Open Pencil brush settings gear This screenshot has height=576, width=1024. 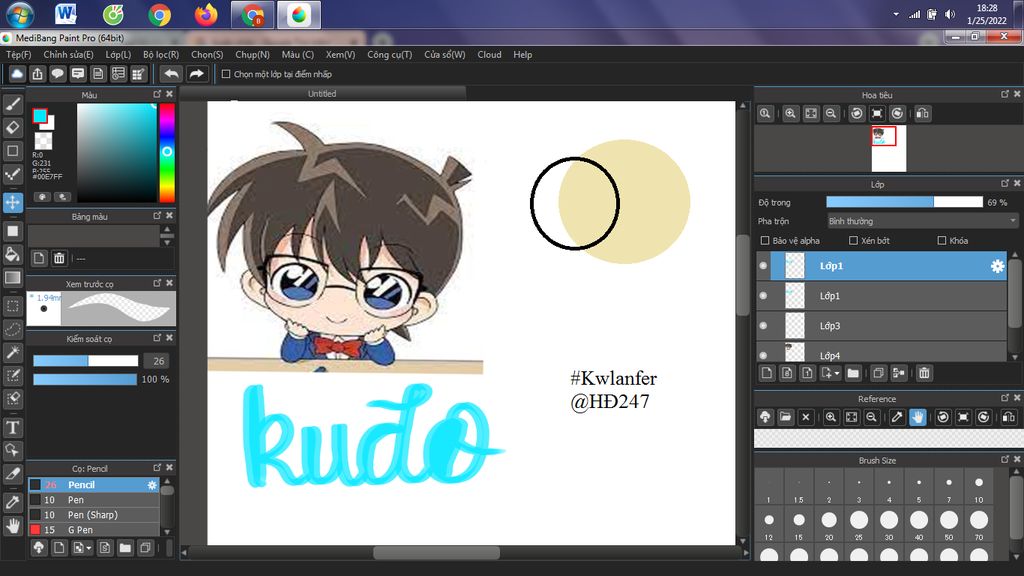(x=152, y=485)
